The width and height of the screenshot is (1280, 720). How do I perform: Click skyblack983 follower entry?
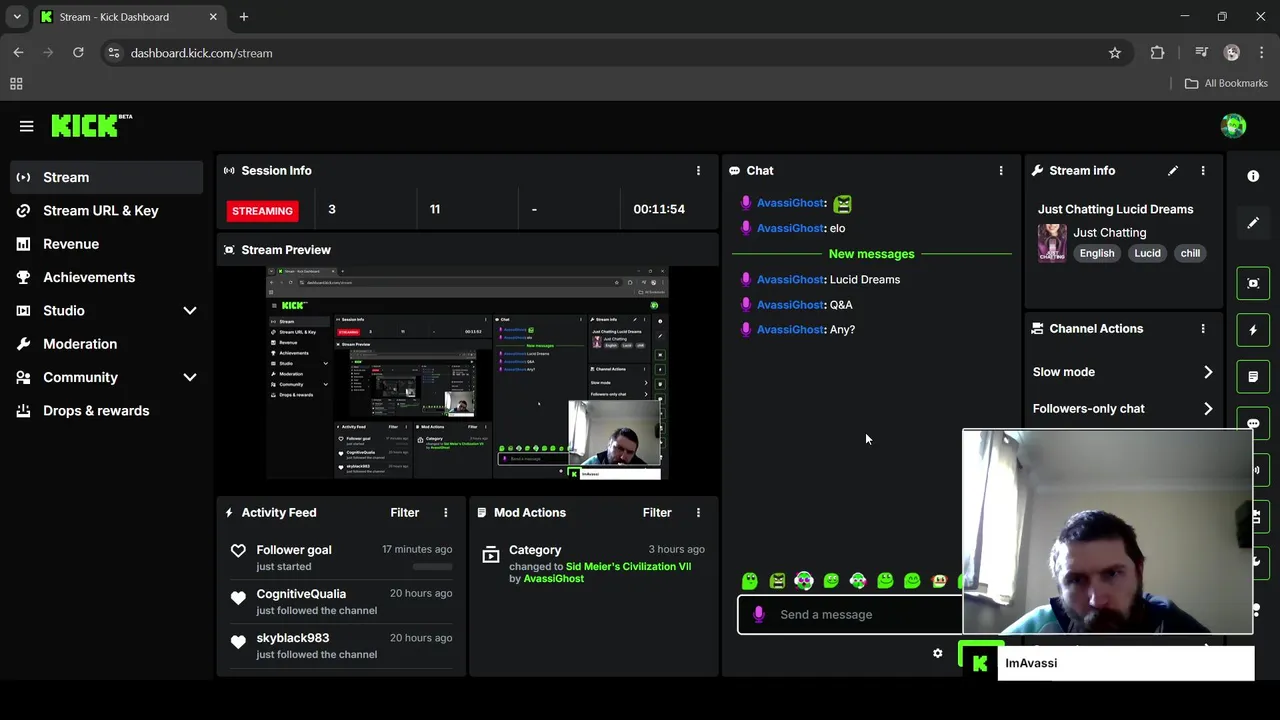341,646
